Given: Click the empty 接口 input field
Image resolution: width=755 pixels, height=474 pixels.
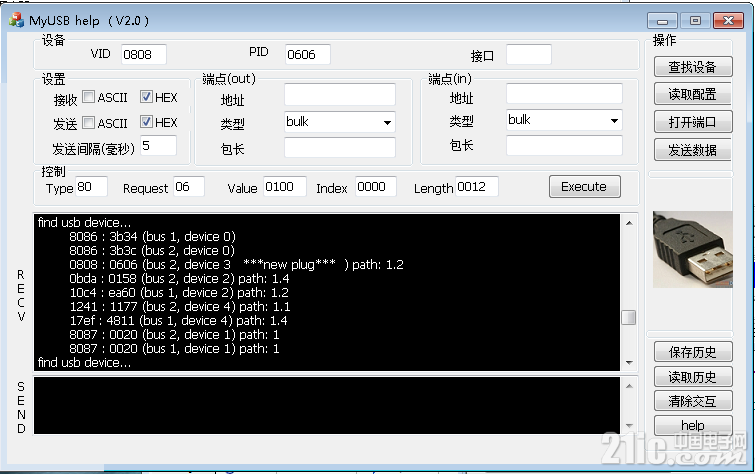Looking at the screenshot, I should pyautogui.click(x=529, y=54).
